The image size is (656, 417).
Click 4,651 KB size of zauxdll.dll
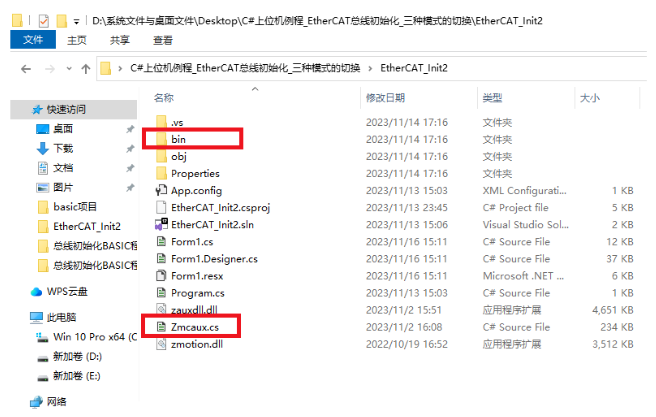[x=612, y=310]
